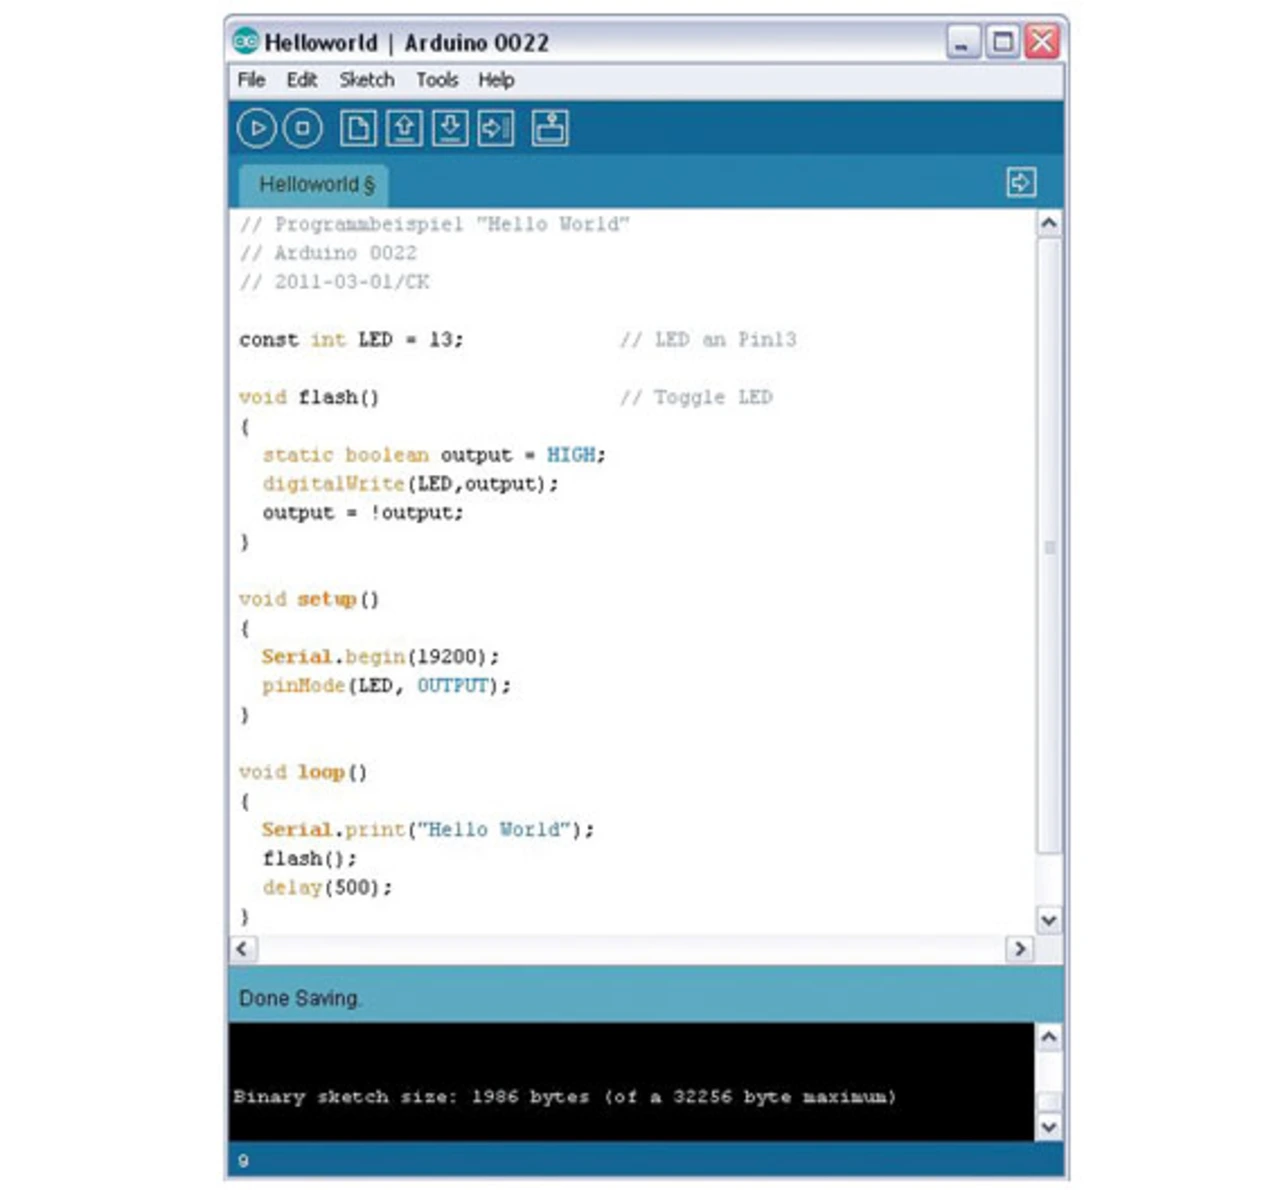
Task: Click the "delay(500);" line
Action: pos(327,888)
